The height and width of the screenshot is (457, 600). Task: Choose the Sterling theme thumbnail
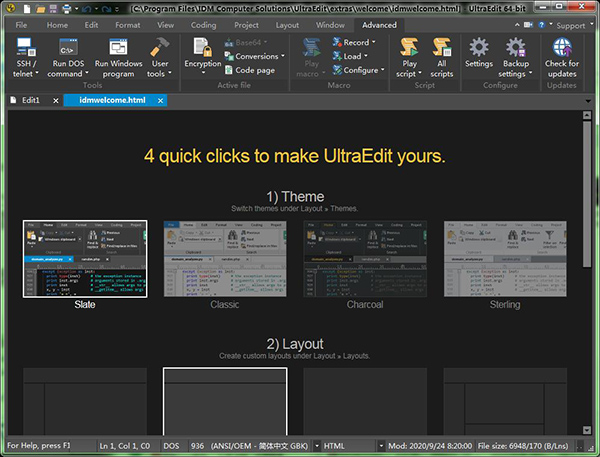click(505, 259)
